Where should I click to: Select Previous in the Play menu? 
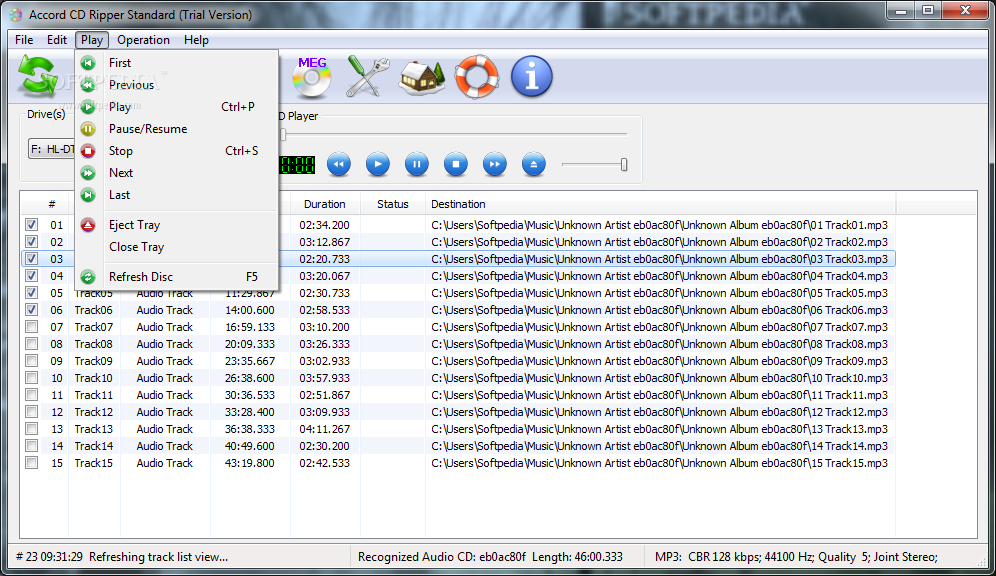[x=131, y=85]
